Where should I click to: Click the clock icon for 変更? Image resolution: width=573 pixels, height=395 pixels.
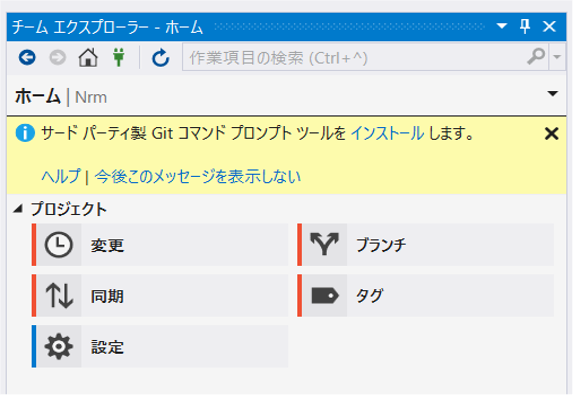click(58, 244)
